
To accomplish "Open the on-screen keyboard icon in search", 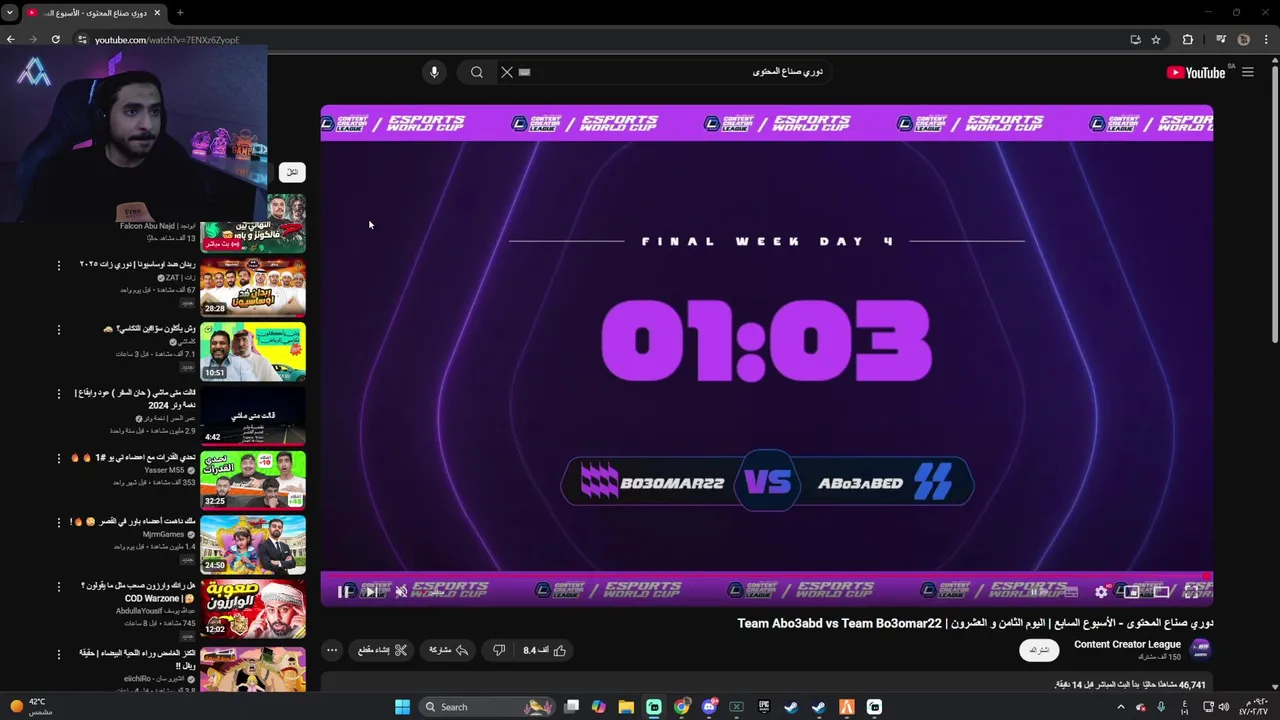I will 524,72.
